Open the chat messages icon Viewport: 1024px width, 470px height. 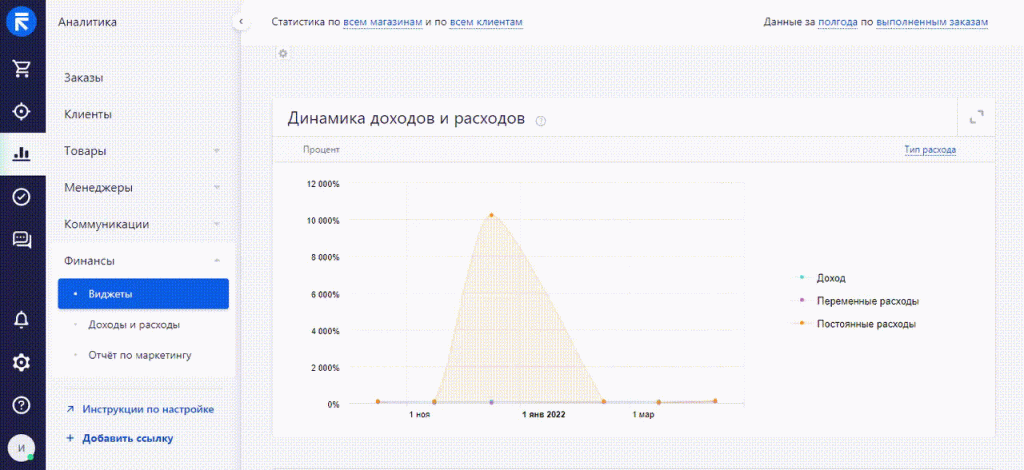[x=21, y=240]
